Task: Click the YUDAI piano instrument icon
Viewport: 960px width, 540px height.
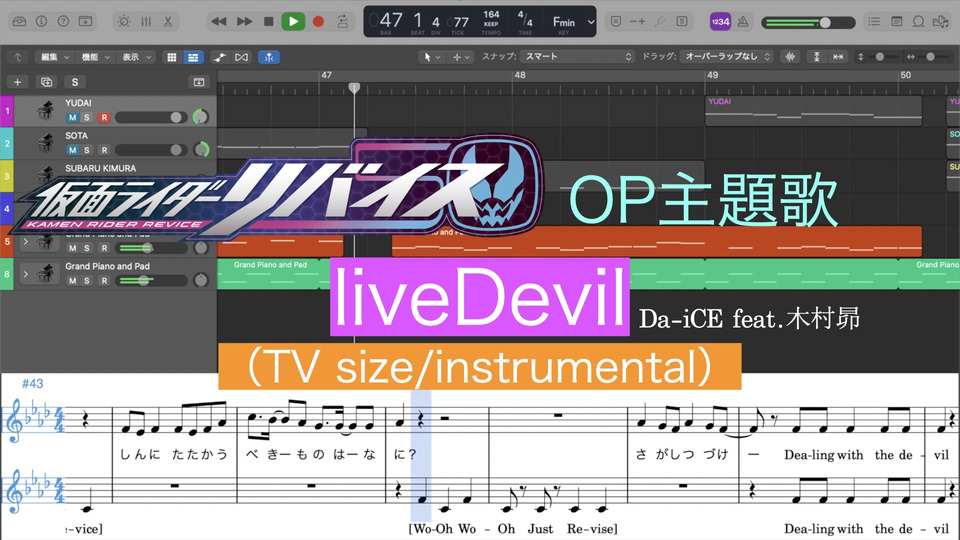Action: (45, 111)
